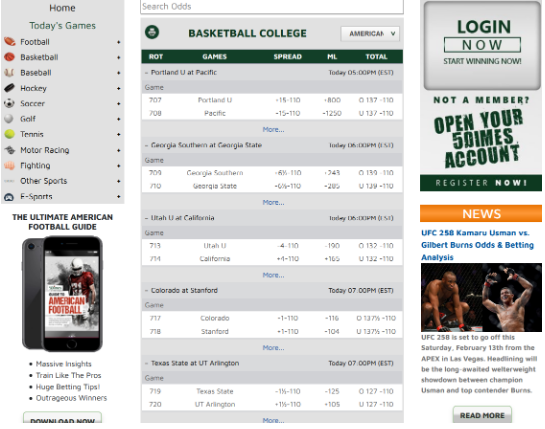
Task: Open Today's Games menu item
Action: click(62, 26)
